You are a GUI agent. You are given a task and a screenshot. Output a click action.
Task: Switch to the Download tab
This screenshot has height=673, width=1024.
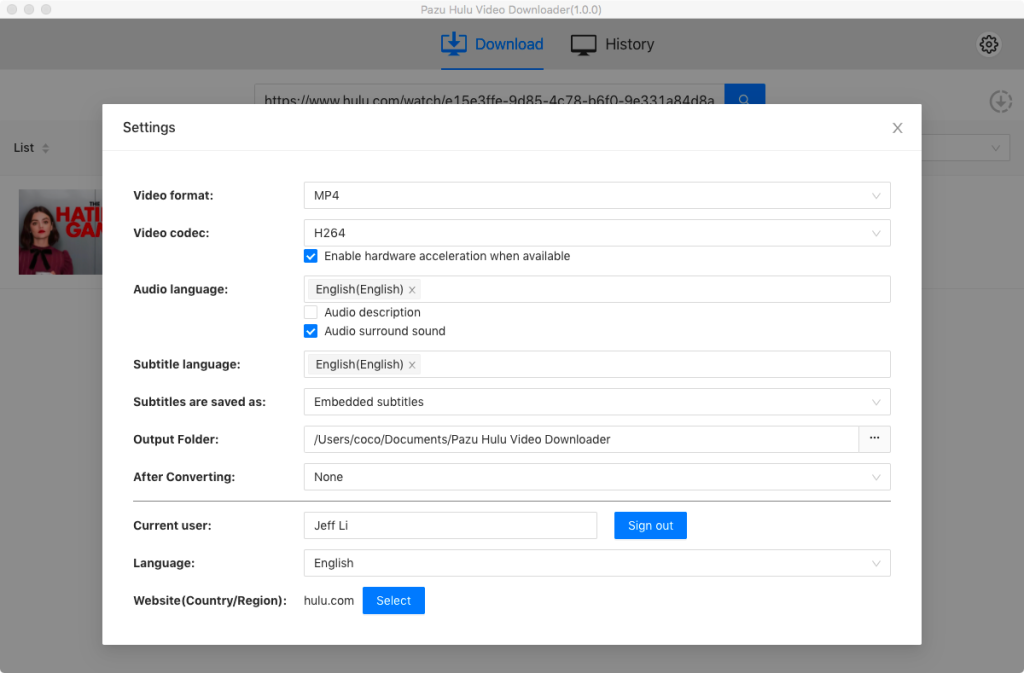coord(492,44)
